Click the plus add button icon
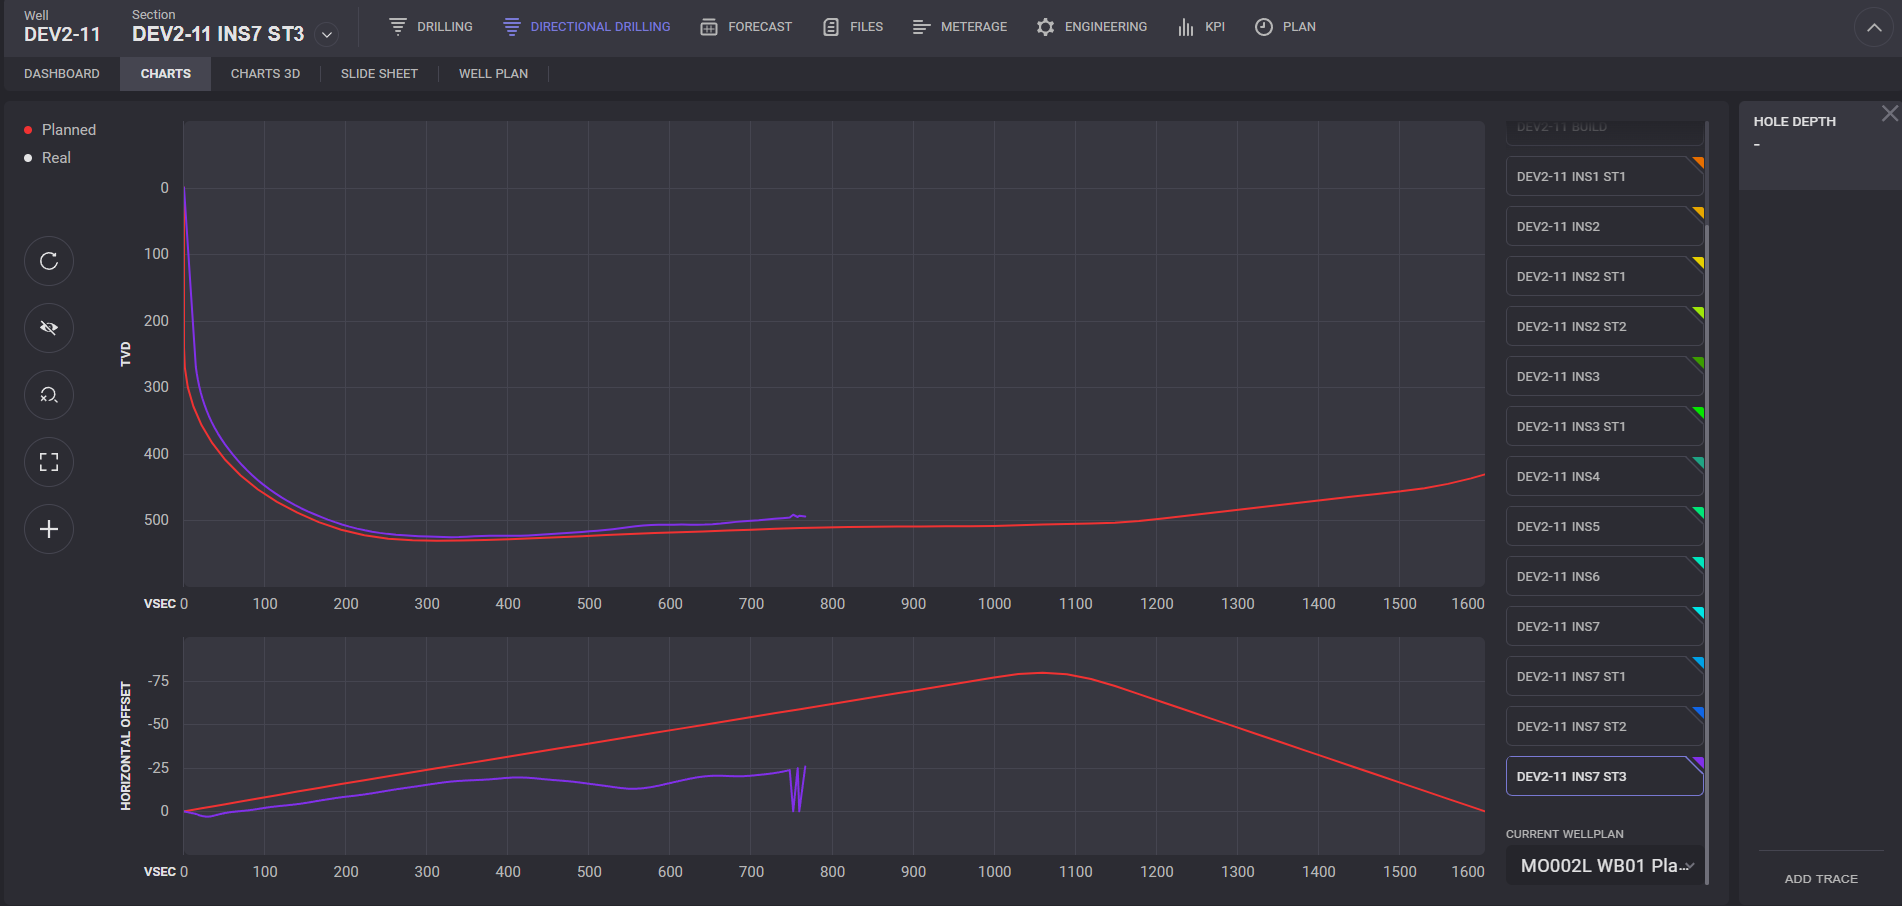 (49, 529)
